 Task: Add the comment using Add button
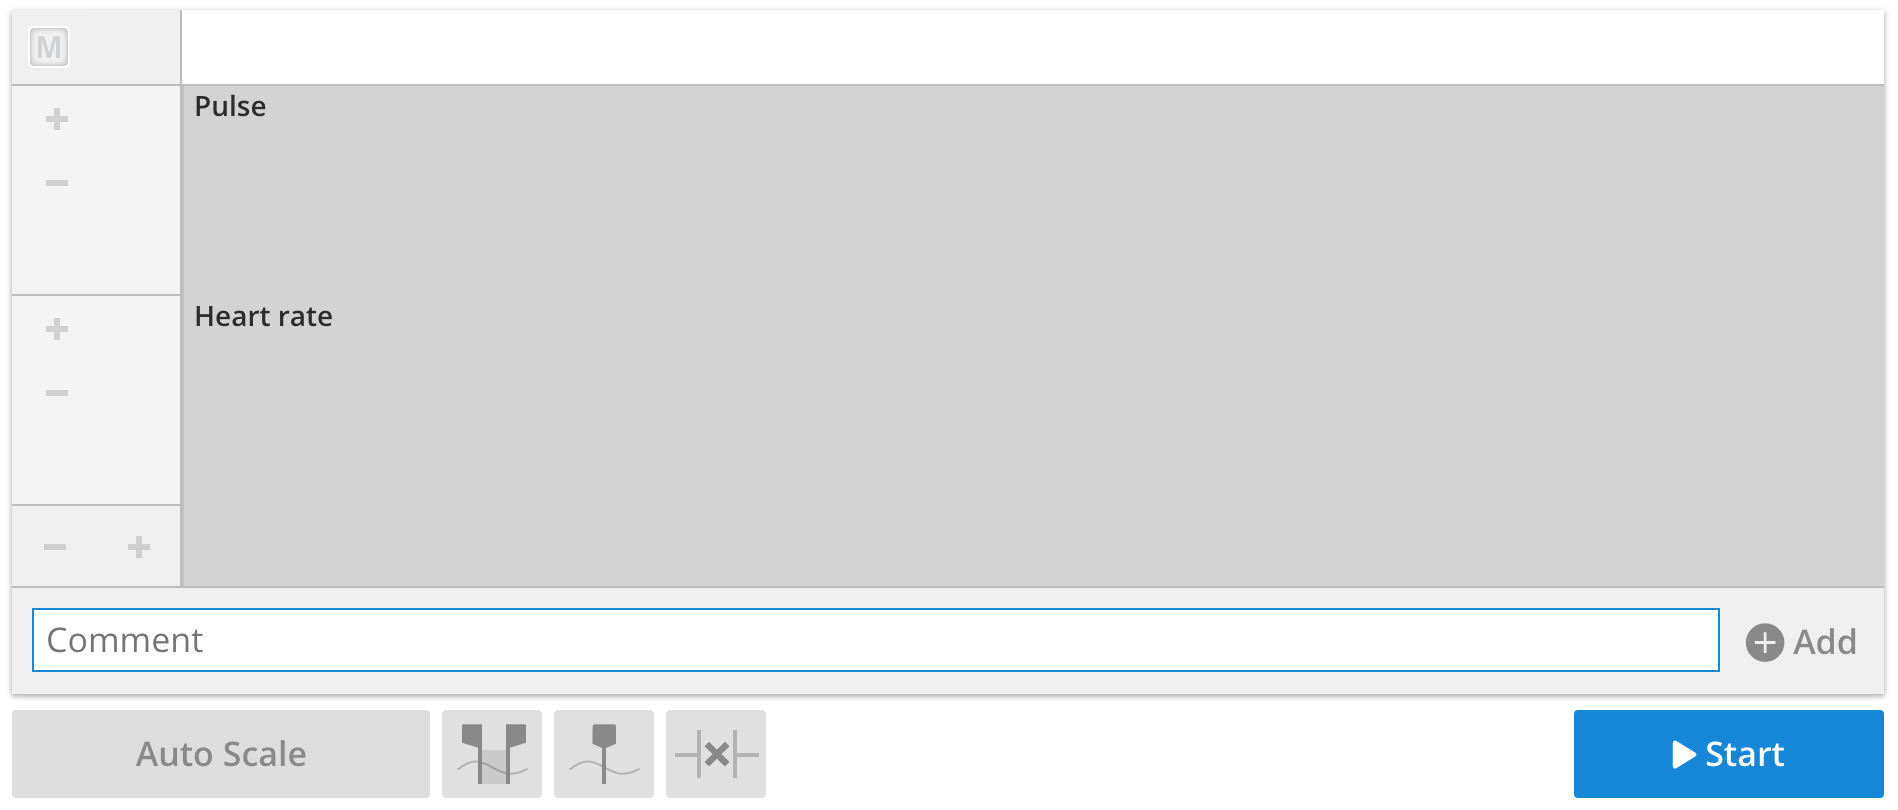(x=1801, y=641)
